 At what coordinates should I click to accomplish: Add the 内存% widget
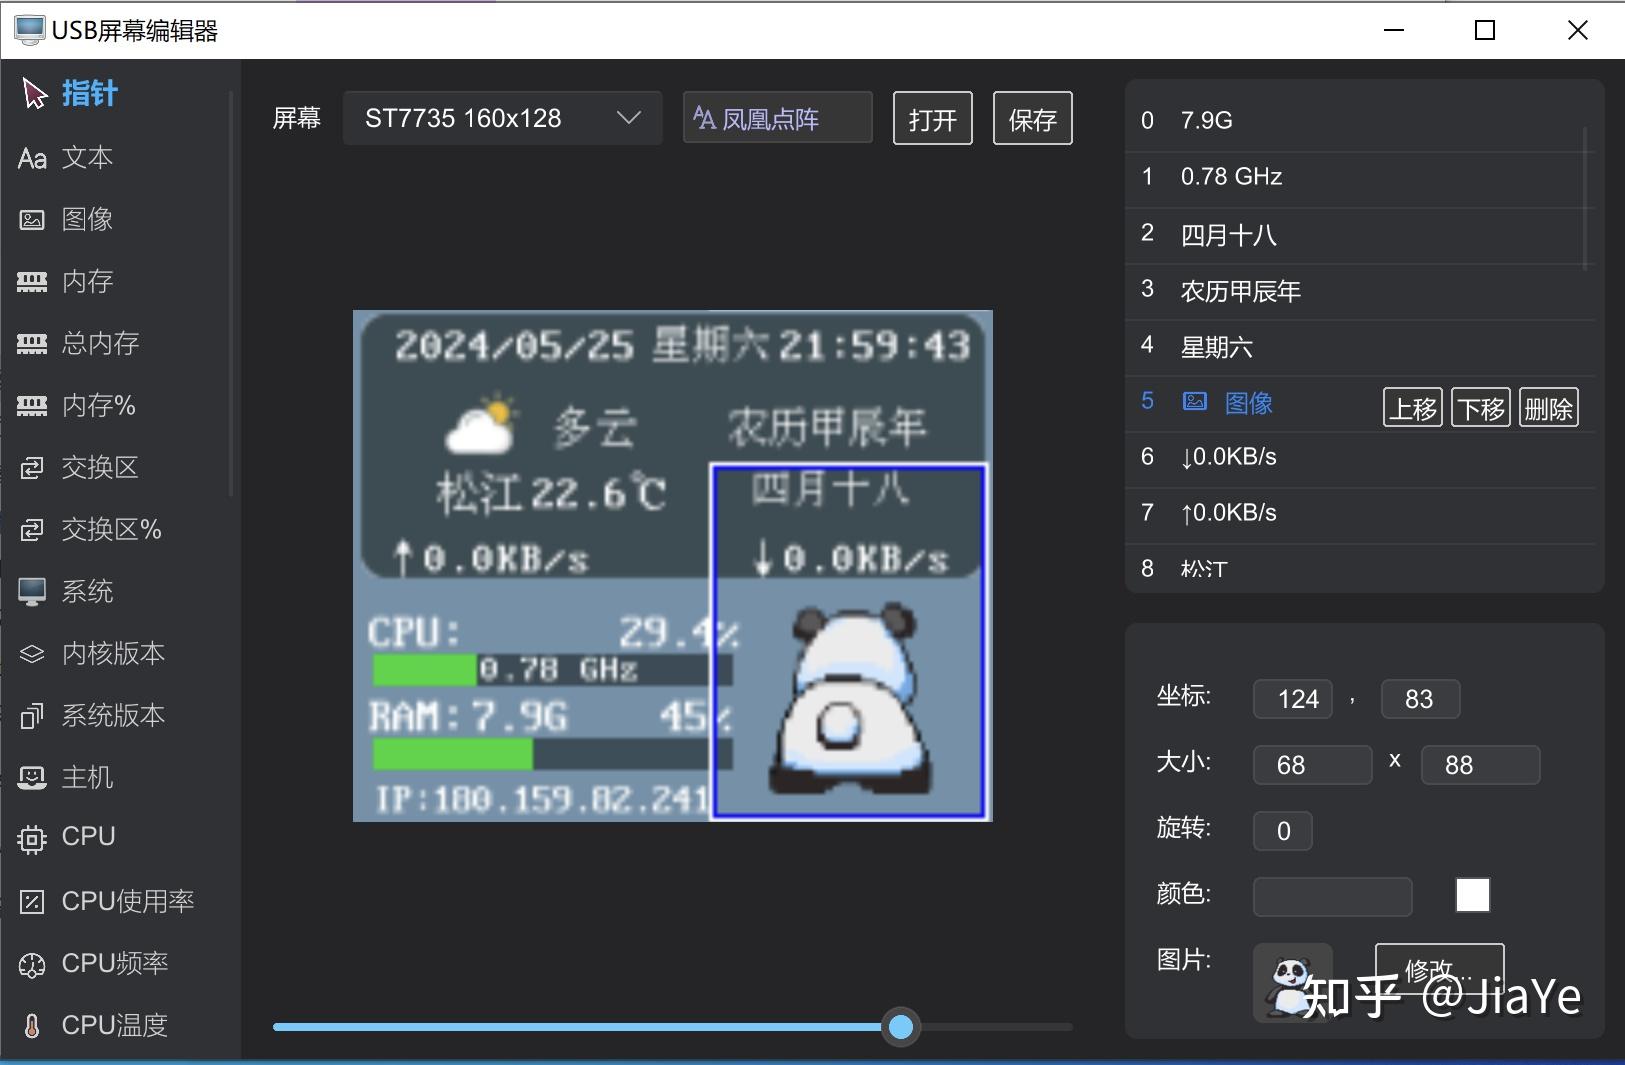tap(76, 405)
